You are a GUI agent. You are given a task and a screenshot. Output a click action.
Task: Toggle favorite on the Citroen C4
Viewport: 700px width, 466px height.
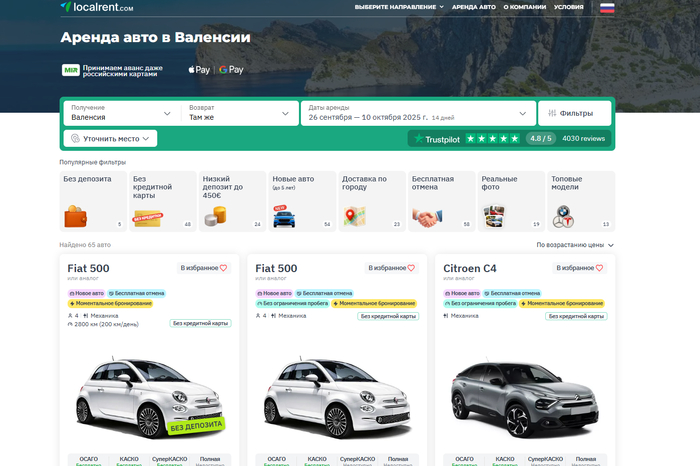click(x=580, y=268)
